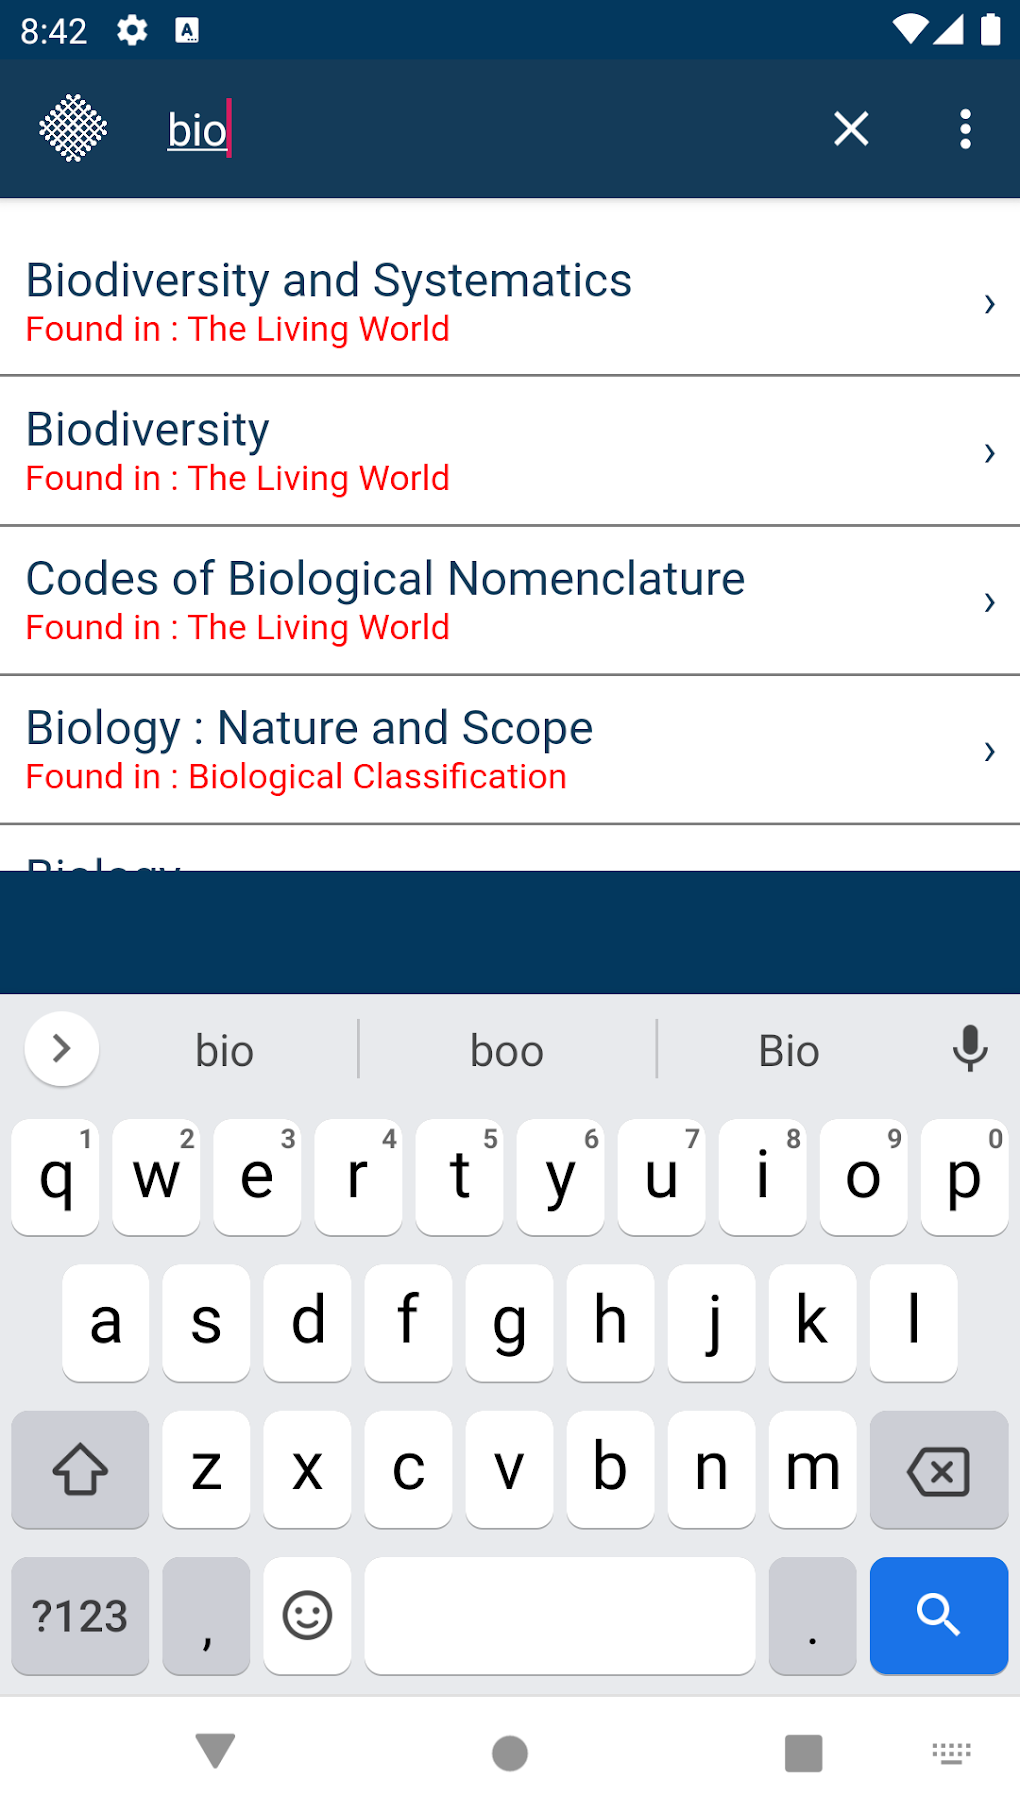This screenshot has width=1020, height=1813.
Task: Choose the capitalized "Bio" suggestion
Action: (x=789, y=1051)
